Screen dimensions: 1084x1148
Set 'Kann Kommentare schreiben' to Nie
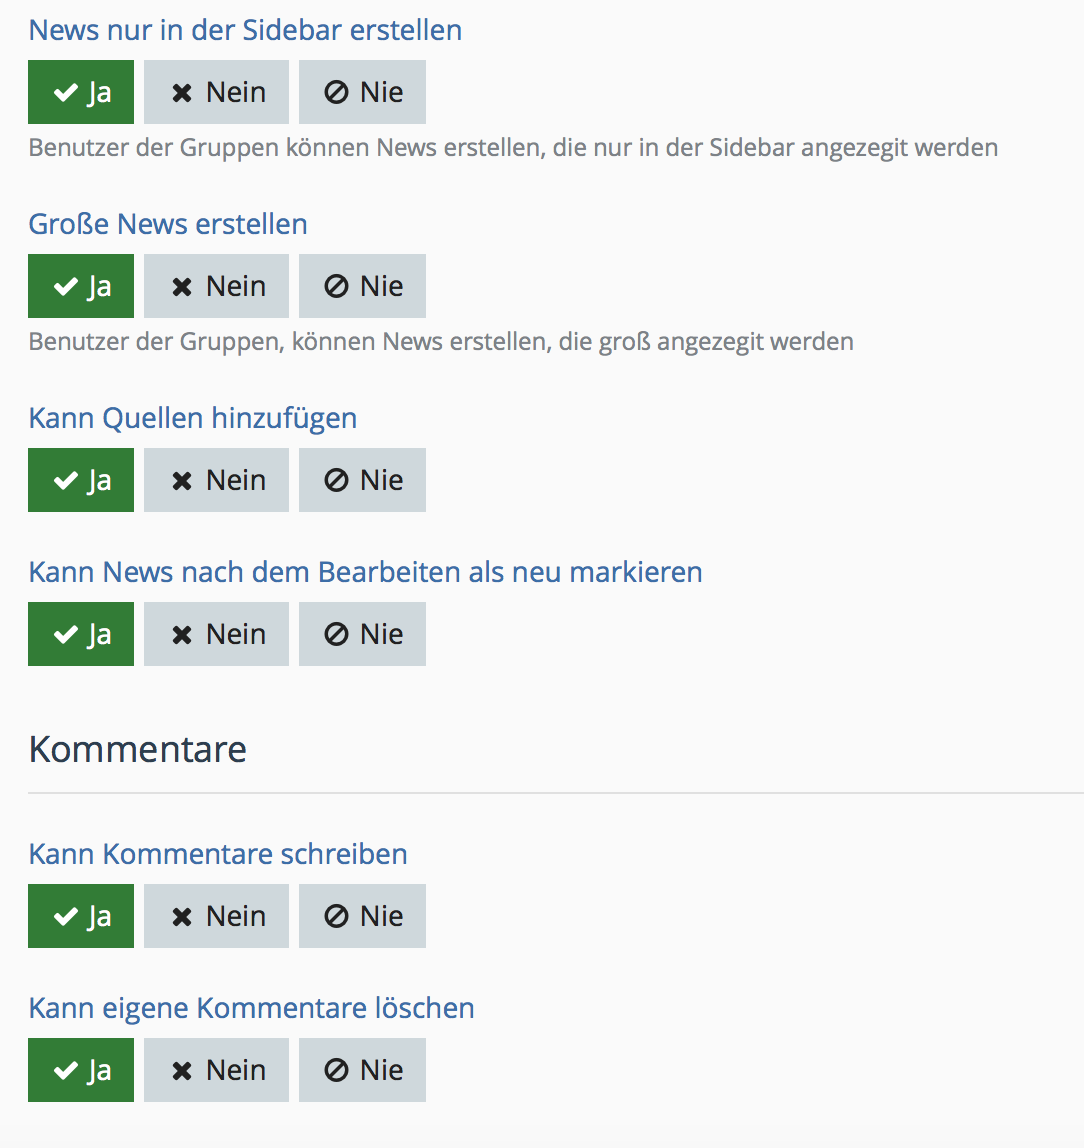[362, 916]
